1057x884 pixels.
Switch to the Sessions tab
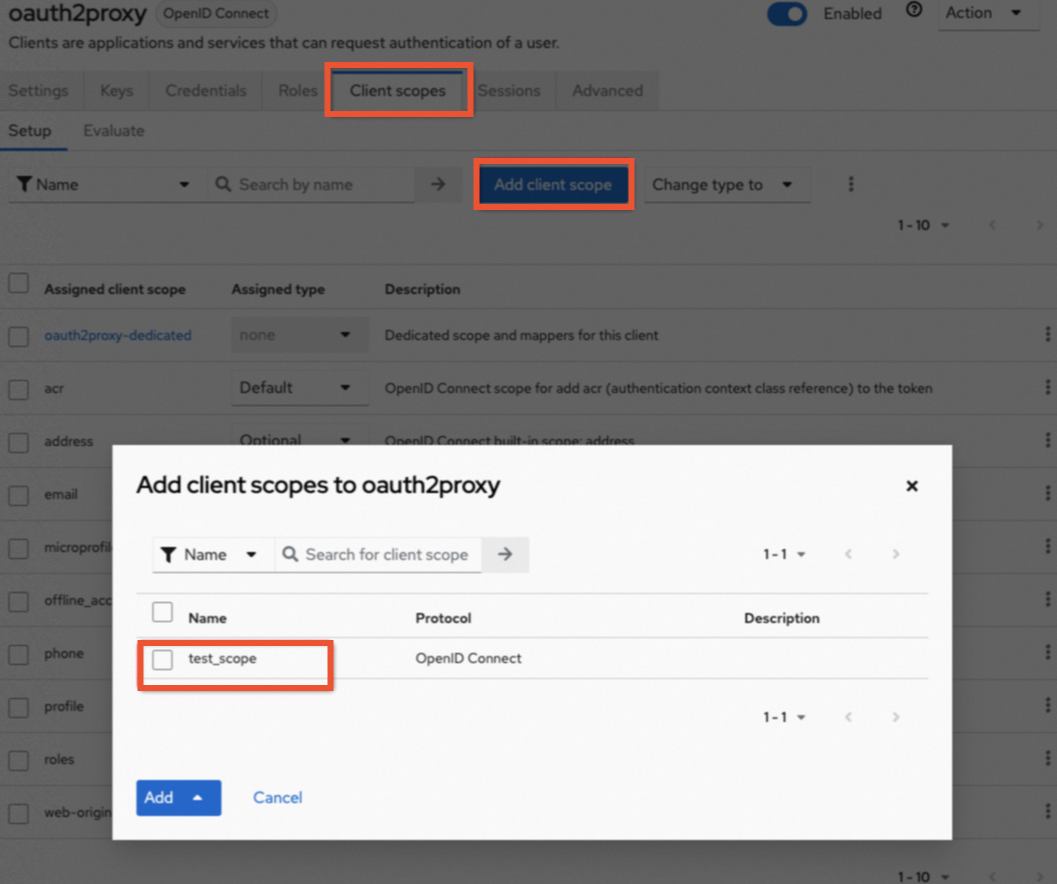point(509,90)
